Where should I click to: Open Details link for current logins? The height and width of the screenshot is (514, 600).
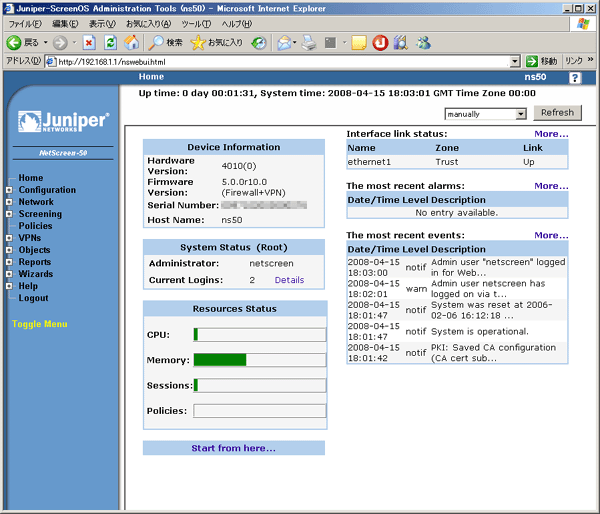click(x=289, y=280)
